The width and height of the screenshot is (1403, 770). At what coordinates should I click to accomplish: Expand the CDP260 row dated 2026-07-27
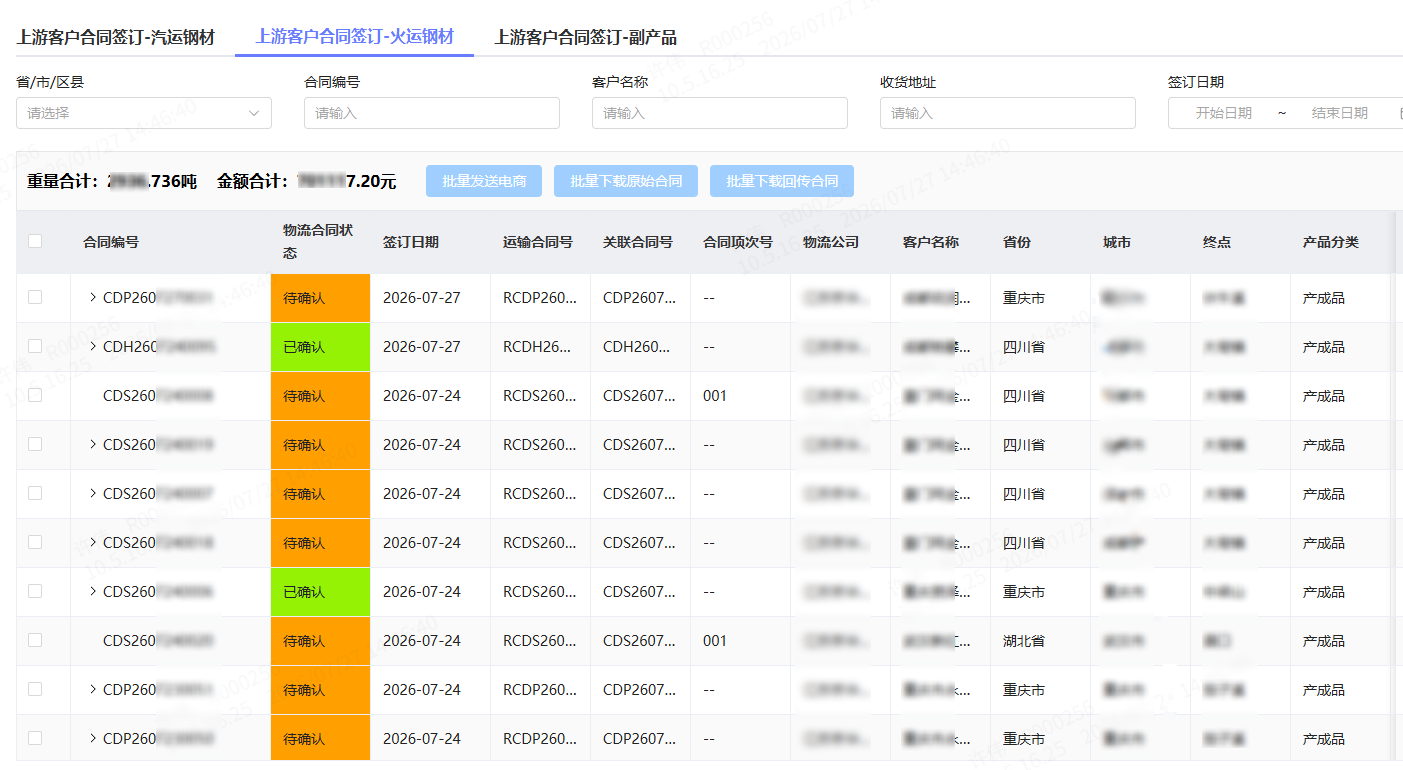pos(93,297)
